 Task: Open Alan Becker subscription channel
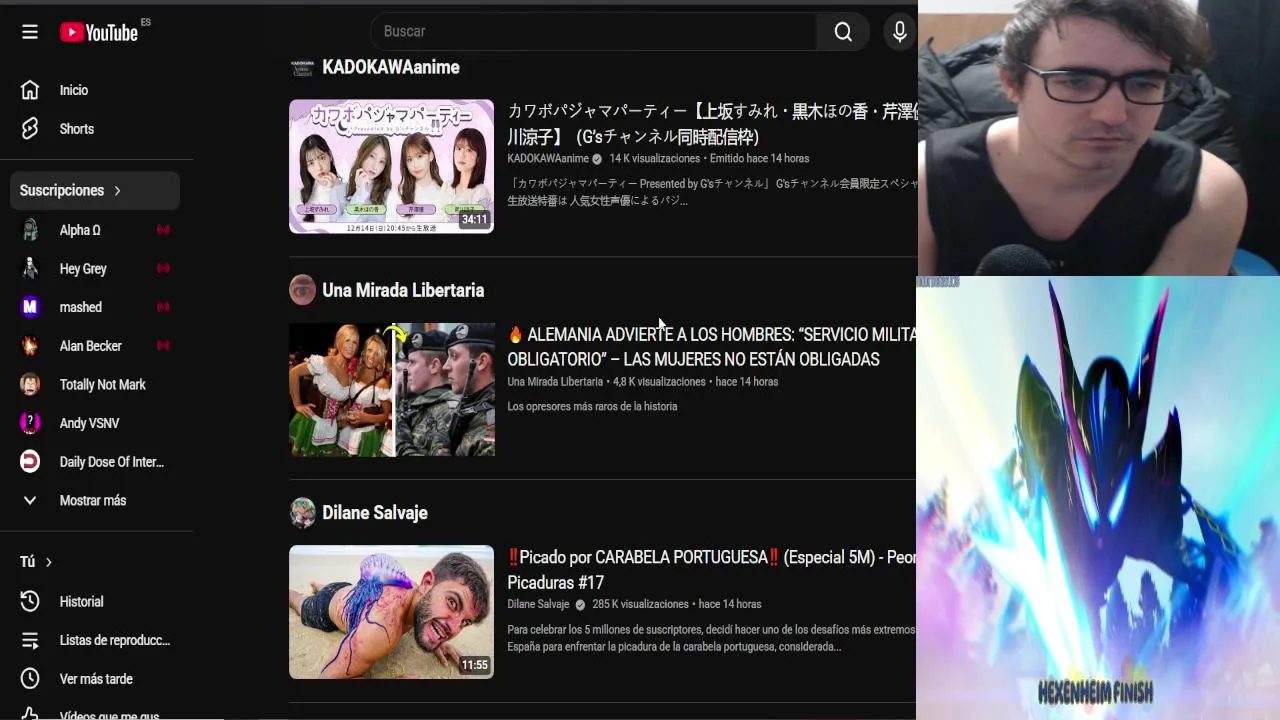point(95,346)
